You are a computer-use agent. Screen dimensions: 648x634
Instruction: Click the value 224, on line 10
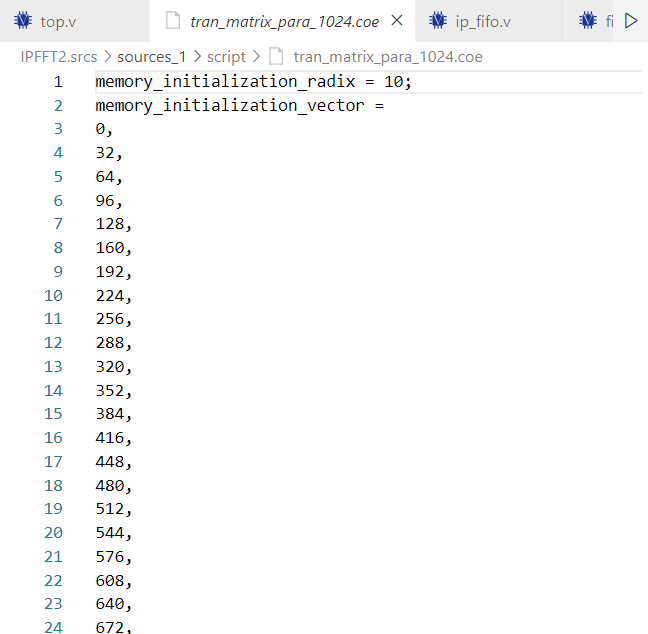114,296
